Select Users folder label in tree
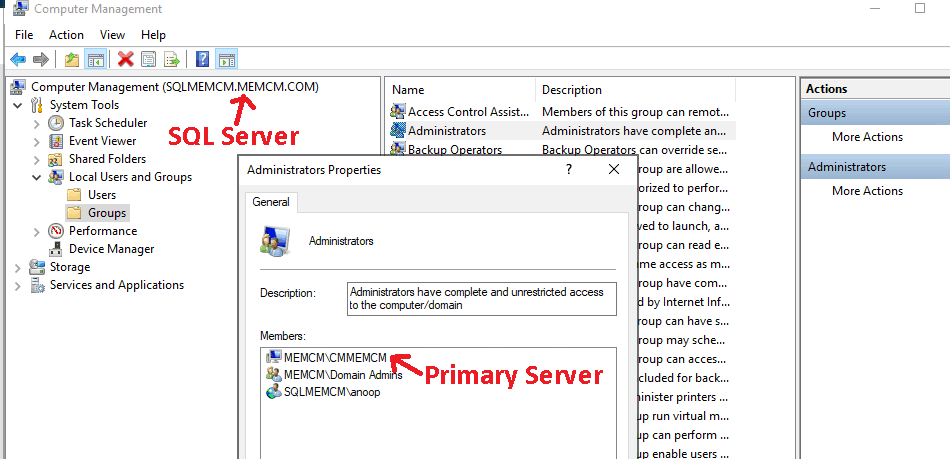950x459 pixels. pyautogui.click(x=102, y=195)
